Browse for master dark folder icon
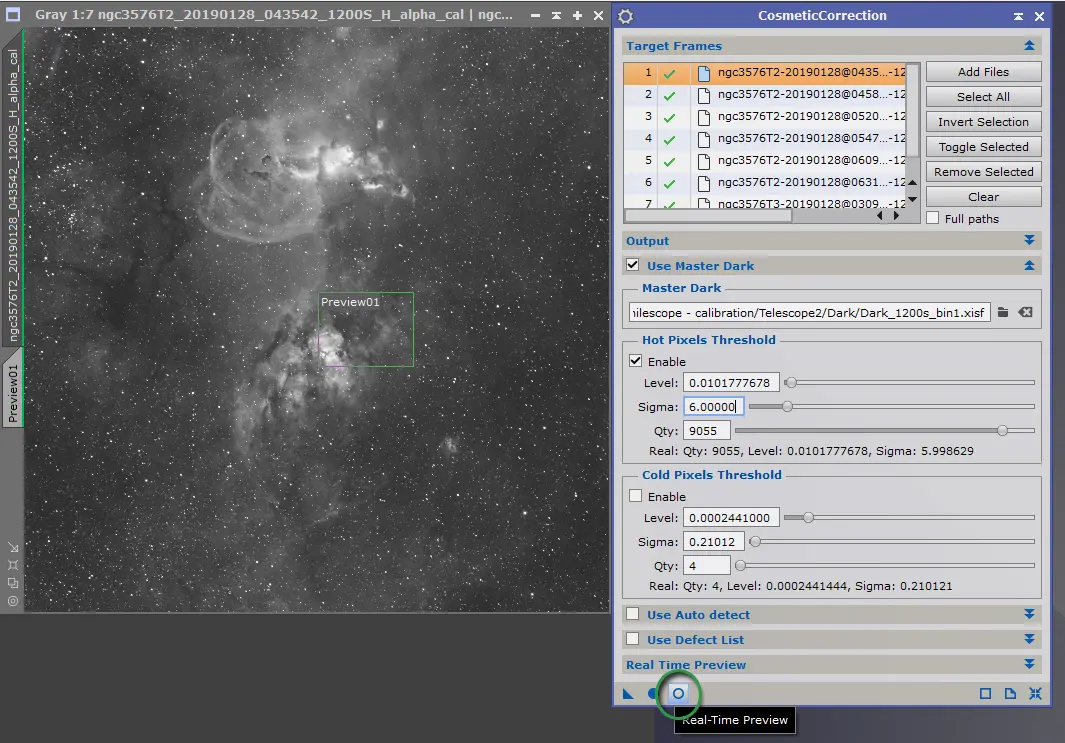Image resolution: width=1065 pixels, height=743 pixels. tap(1003, 312)
